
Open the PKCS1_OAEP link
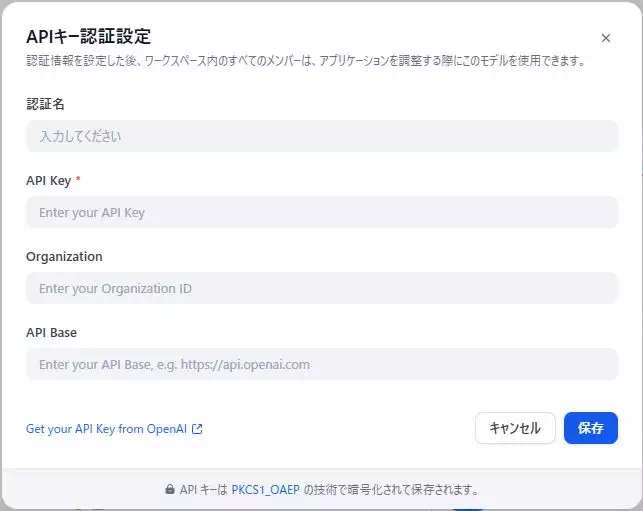tap(265, 490)
